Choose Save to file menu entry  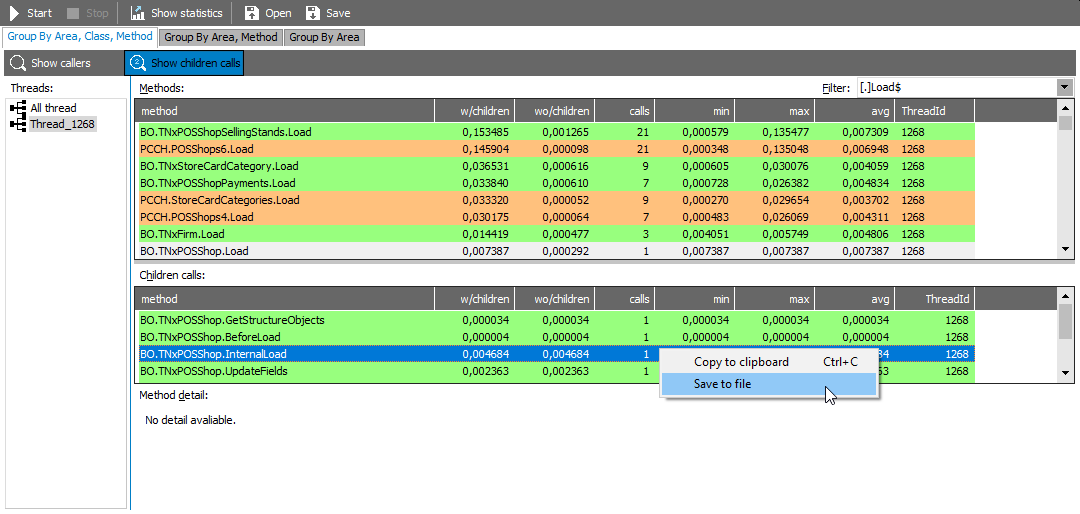point(722,384)
